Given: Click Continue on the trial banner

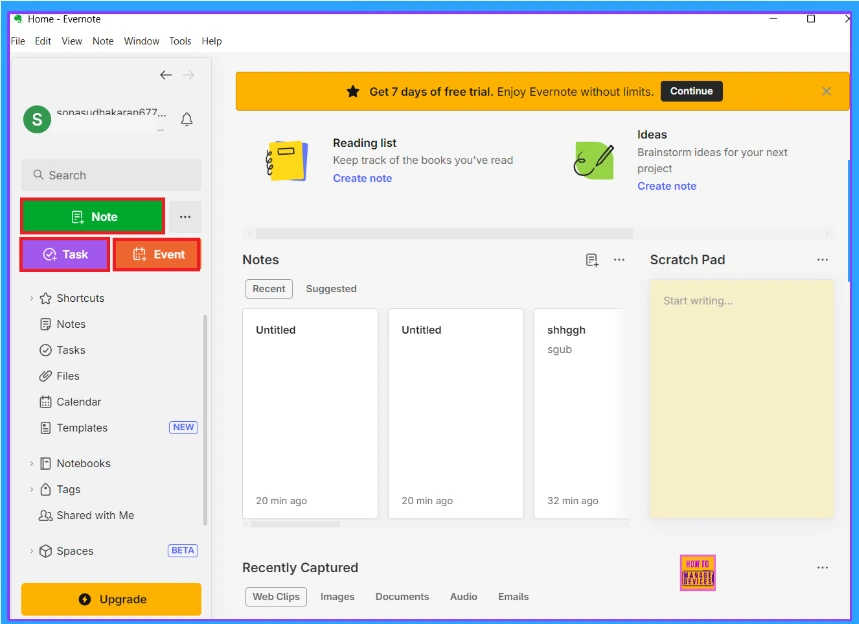Looking at the screenshot, I should click(691, 91).
